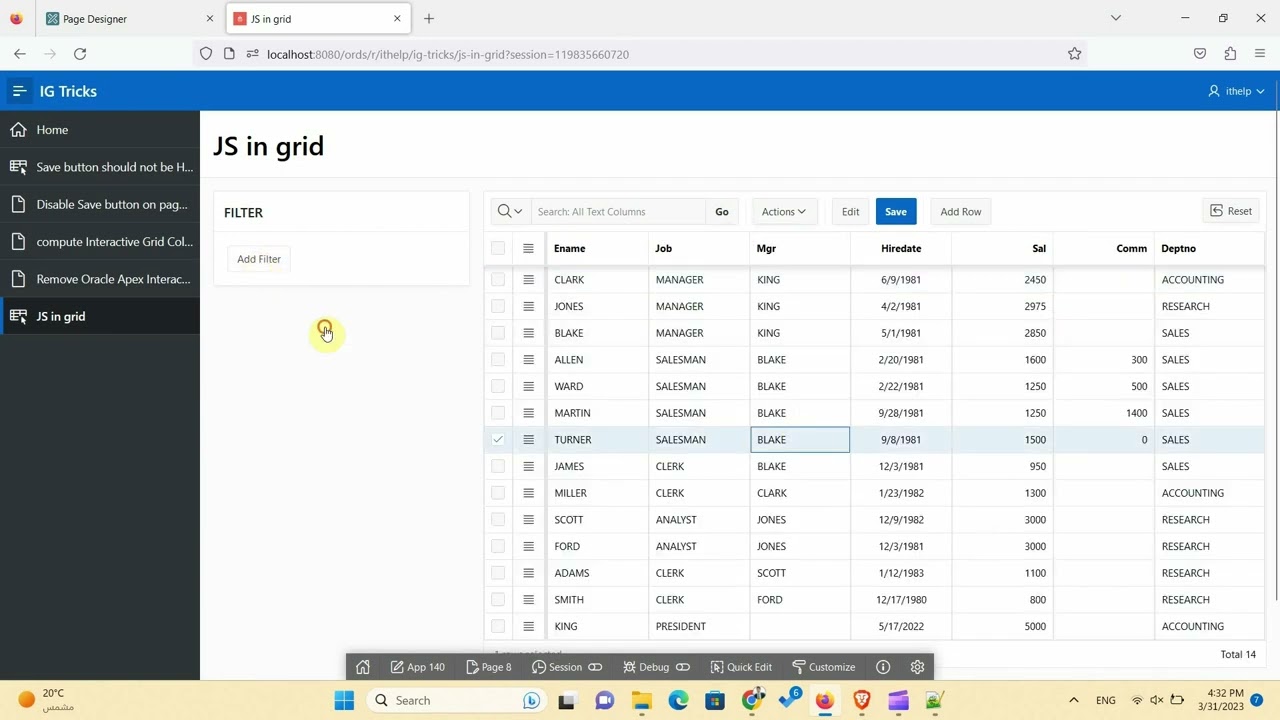Viewport: 1280px width, 720px height.
Task: Sort by the Ename column header
Action: click(570, 248)
